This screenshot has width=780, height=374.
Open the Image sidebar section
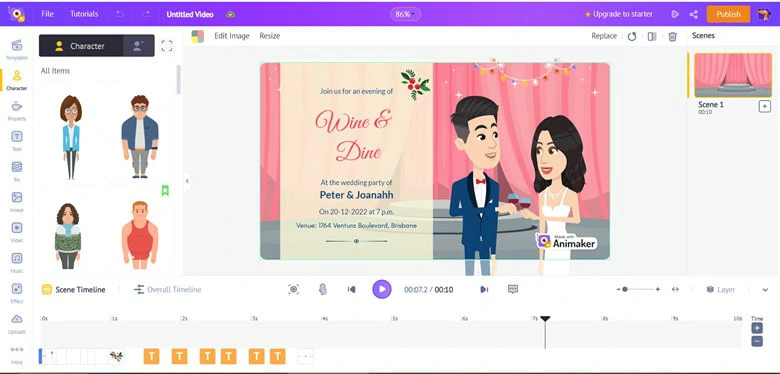click(16, 201)
